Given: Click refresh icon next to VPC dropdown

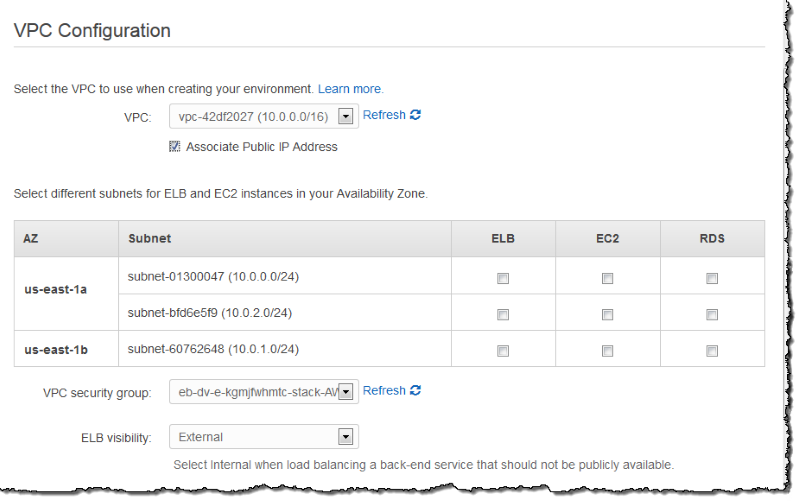Looking at the screenshot, I should [x=415, y=115].
